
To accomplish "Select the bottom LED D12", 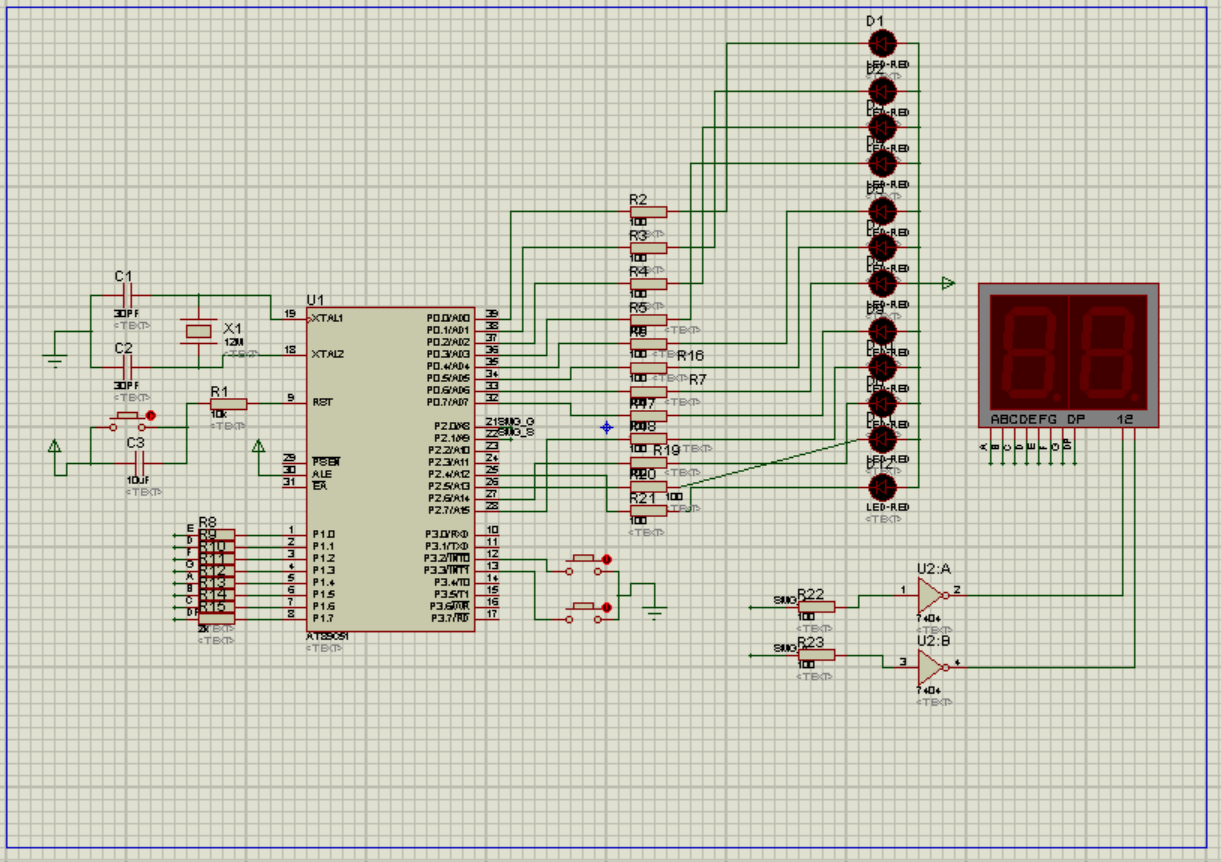I will click(x=882, y=488).
